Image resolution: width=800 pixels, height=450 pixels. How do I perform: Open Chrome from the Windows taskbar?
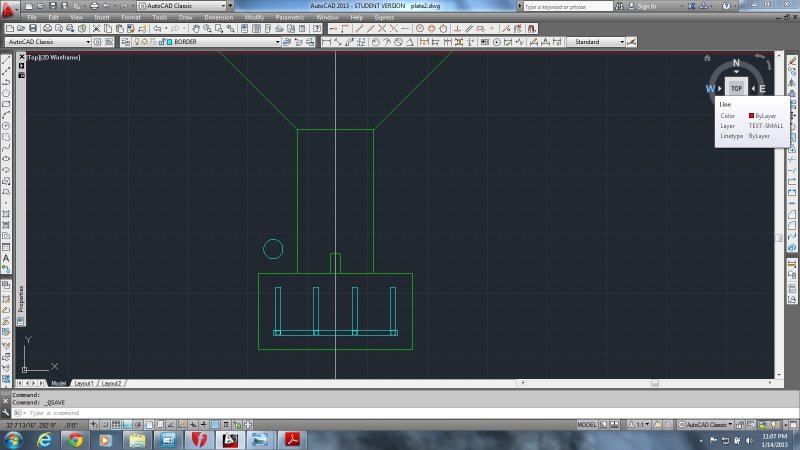[x=75, y=439]
